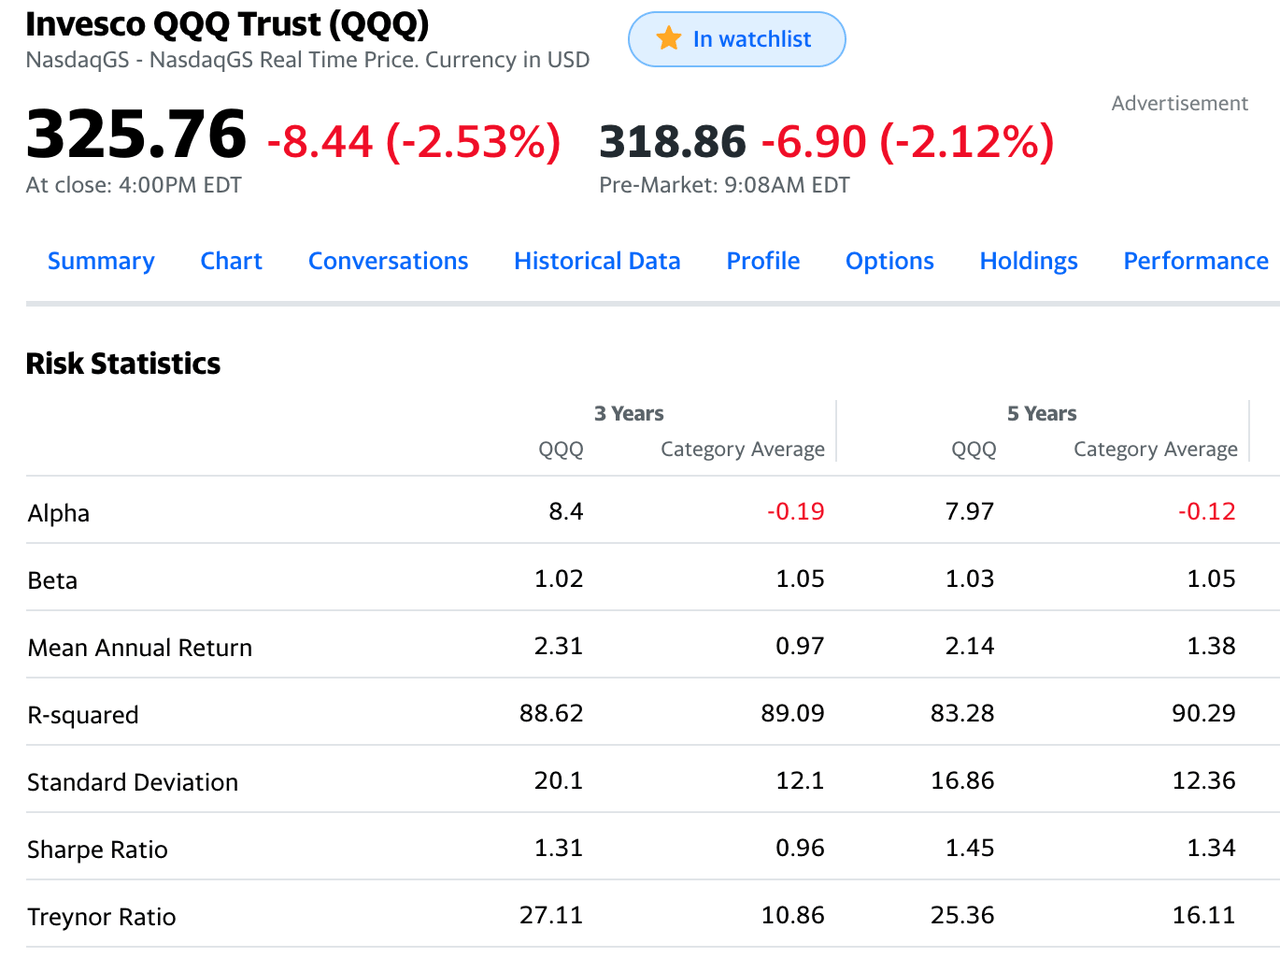Click the star icon in watchlist button
The width and height of the screenshot is (1280, 957).
click(x=668, y=39)
